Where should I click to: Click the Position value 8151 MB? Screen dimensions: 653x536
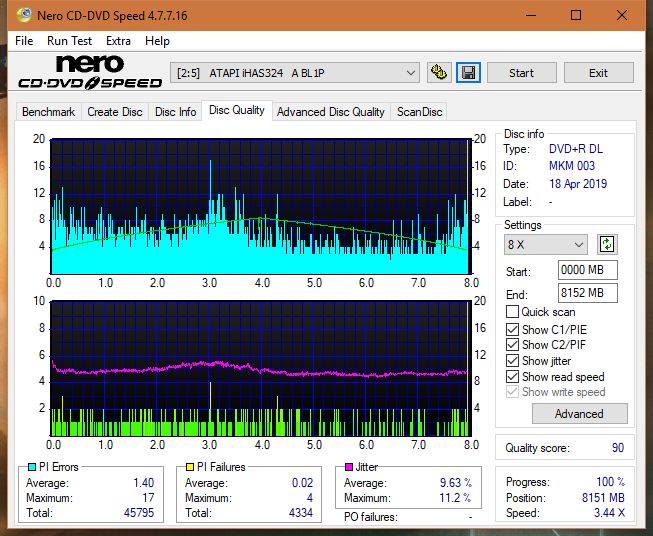[x=603, y=498]
